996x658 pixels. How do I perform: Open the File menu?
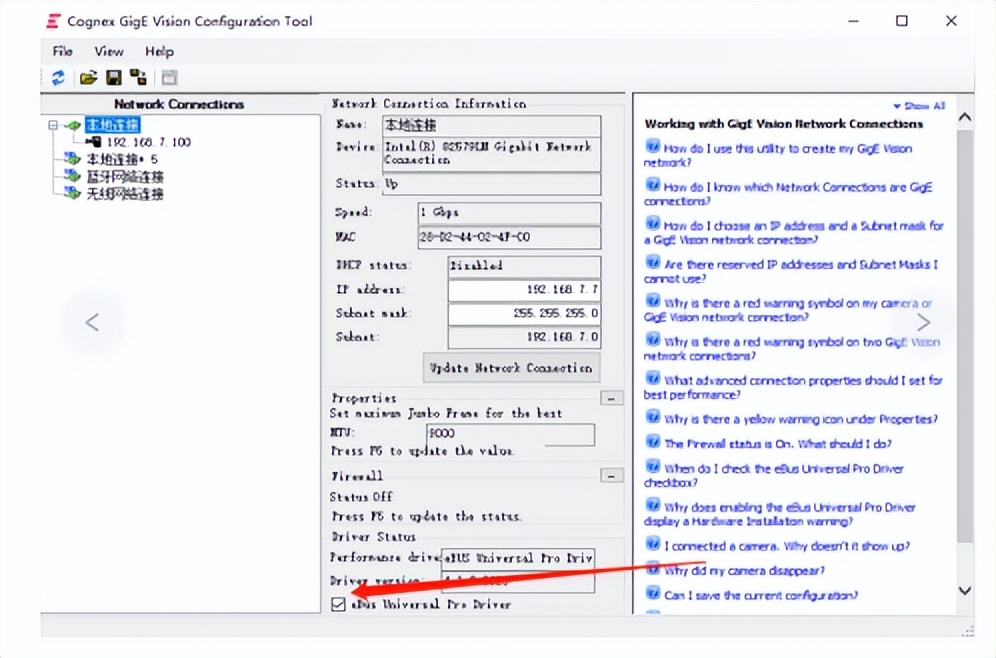pyautogui.click(x=62, y=51)
